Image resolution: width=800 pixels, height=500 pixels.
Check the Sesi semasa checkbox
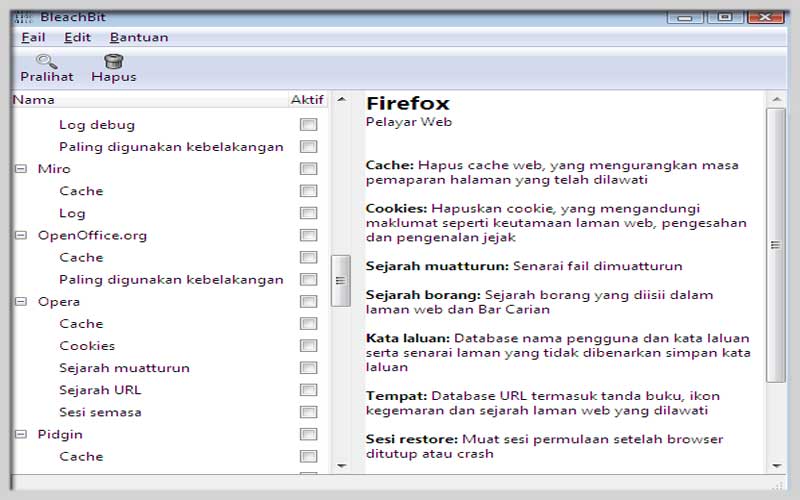coord(308,412)
